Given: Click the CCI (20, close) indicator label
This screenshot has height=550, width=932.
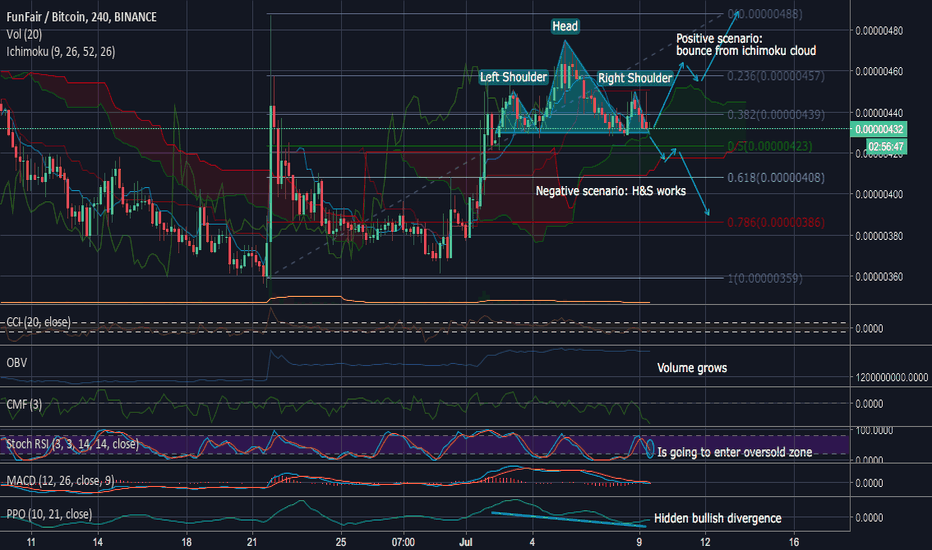Looking at the screenshot, I should [38, 322].
